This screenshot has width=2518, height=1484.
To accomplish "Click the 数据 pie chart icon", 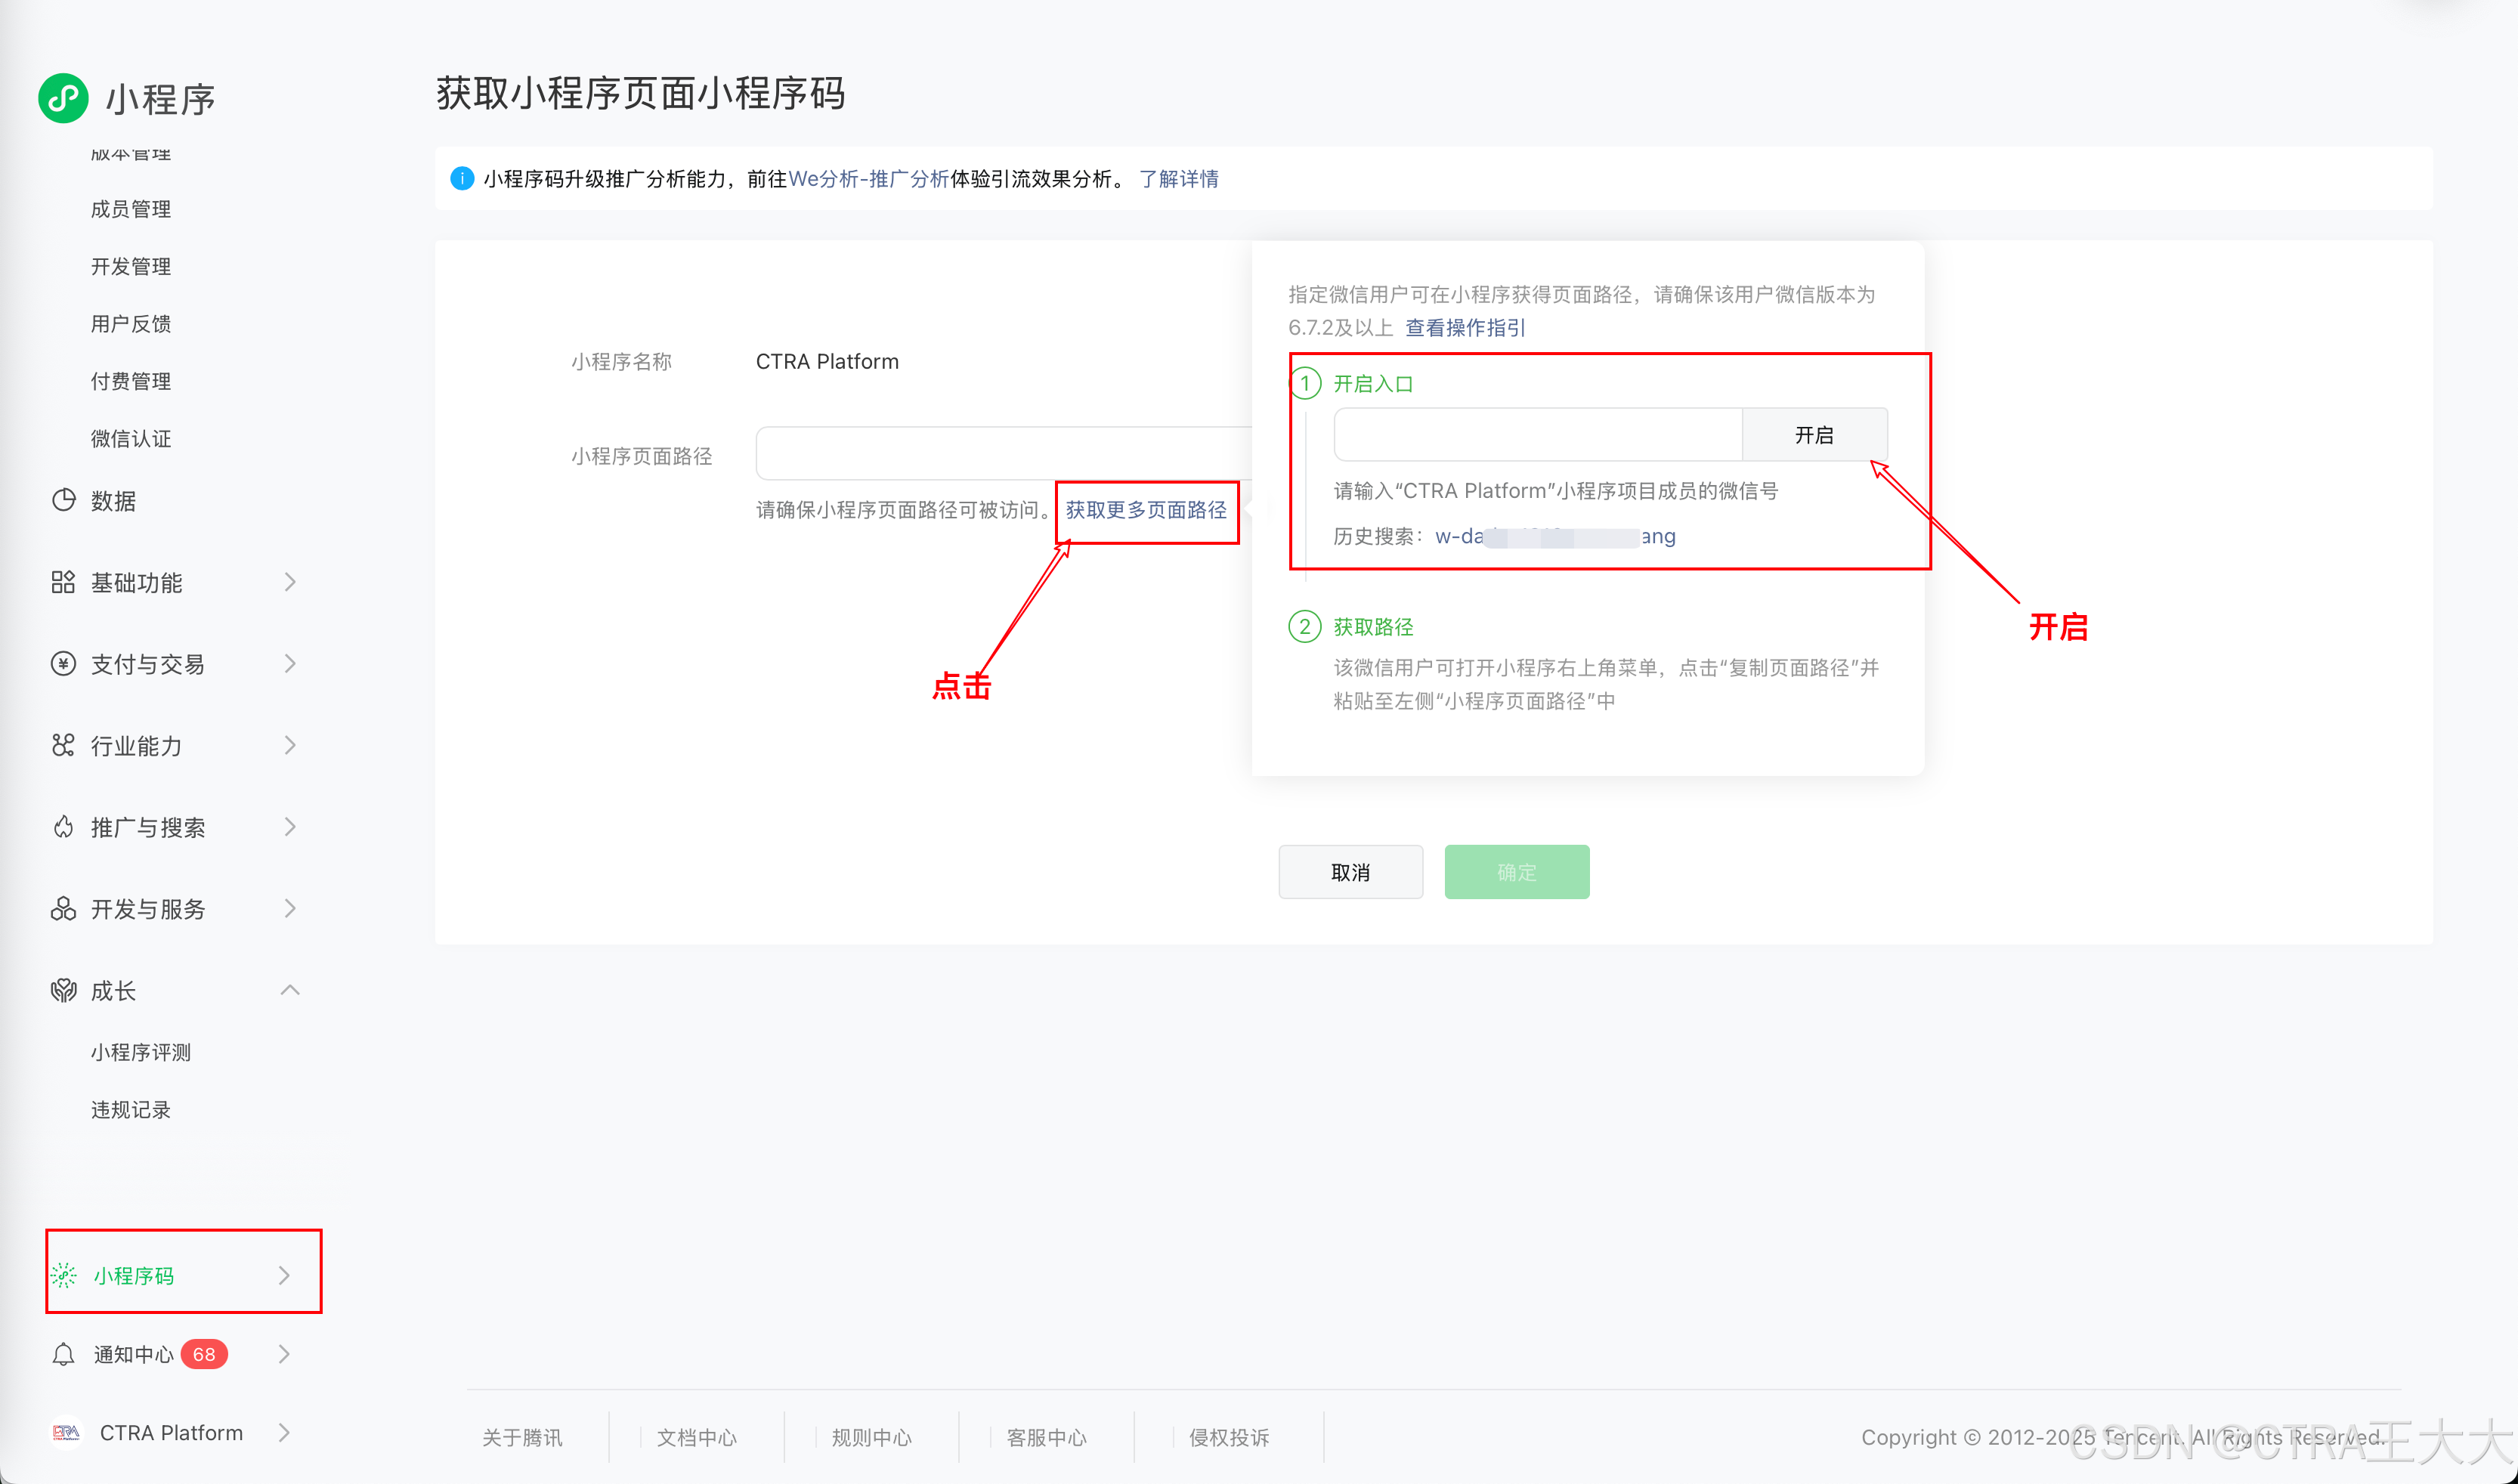I will pos(63,500).
